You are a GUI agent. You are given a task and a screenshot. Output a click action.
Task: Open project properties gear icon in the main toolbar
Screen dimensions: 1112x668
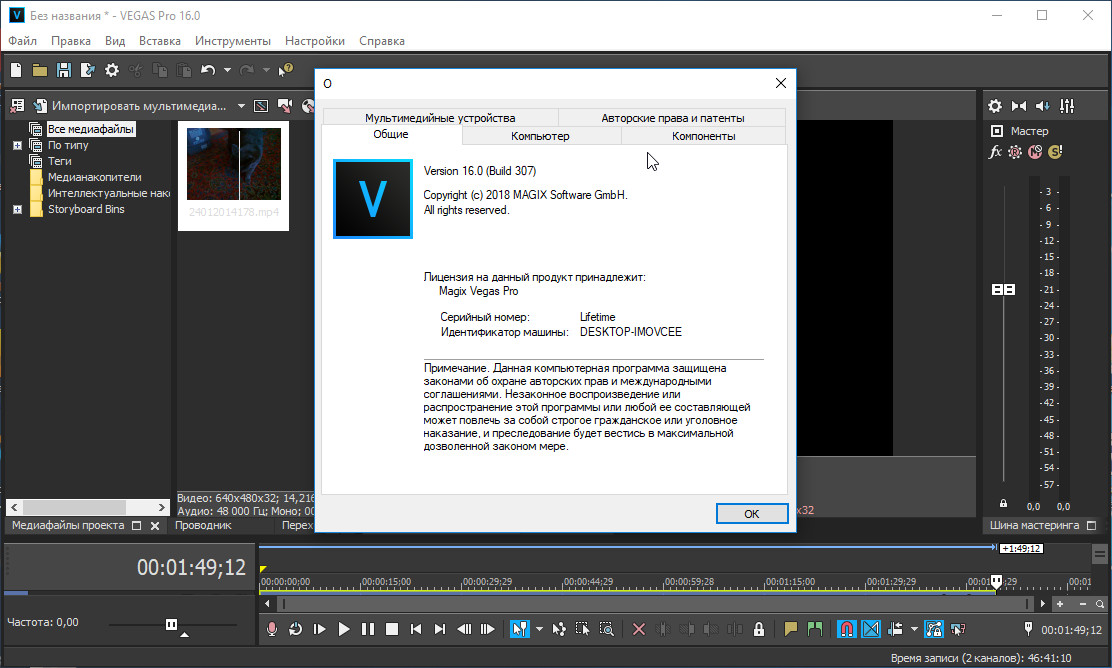pos(112,70)
